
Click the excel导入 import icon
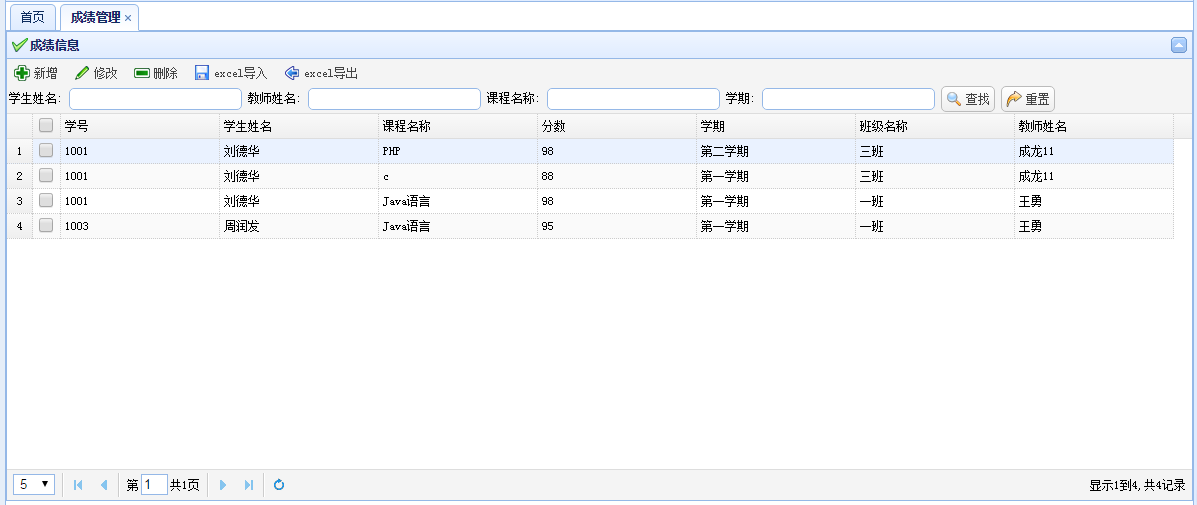click(202, 73)
